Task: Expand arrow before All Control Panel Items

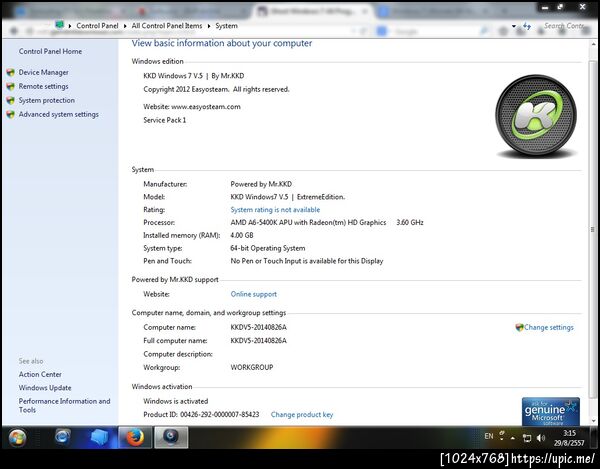Action: 125,26
